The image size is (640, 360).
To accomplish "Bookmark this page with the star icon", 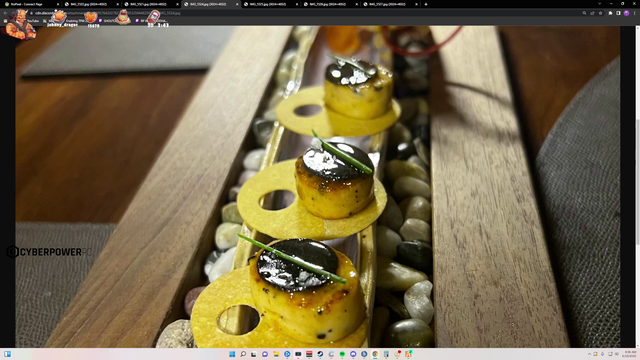I will 600,13.
